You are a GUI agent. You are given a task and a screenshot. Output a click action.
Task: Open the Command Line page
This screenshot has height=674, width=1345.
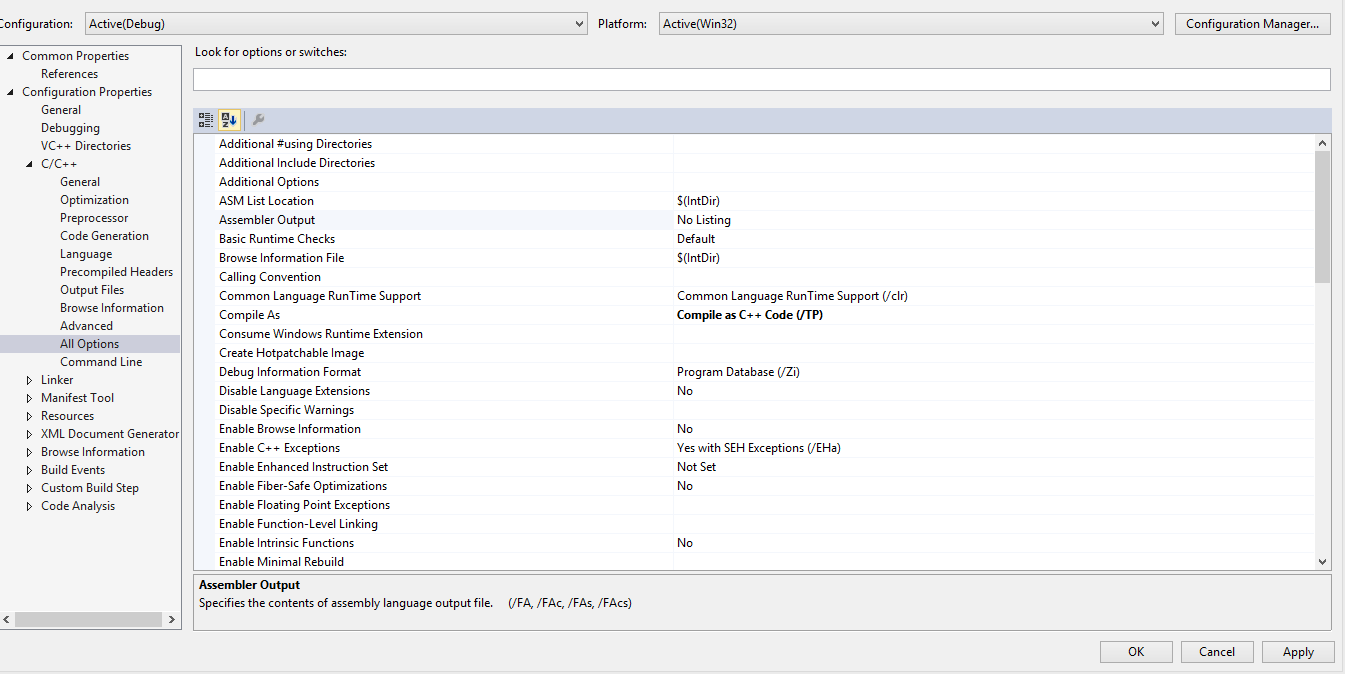coord(101,362)
